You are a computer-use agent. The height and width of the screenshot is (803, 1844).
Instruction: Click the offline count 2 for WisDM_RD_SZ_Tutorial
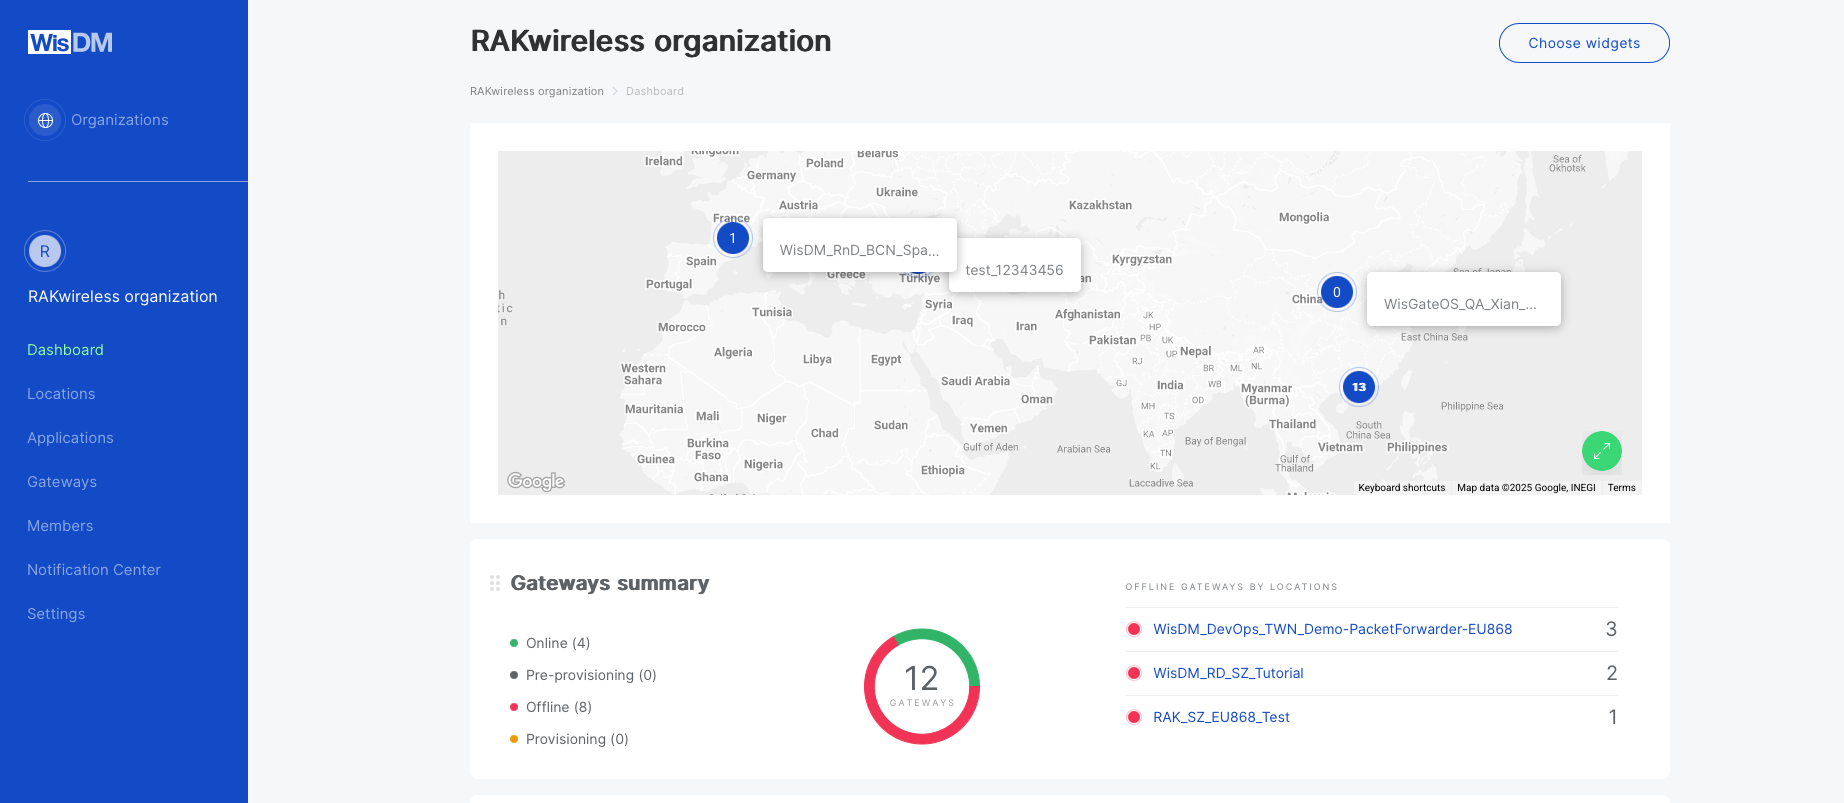click(1611, 673)
